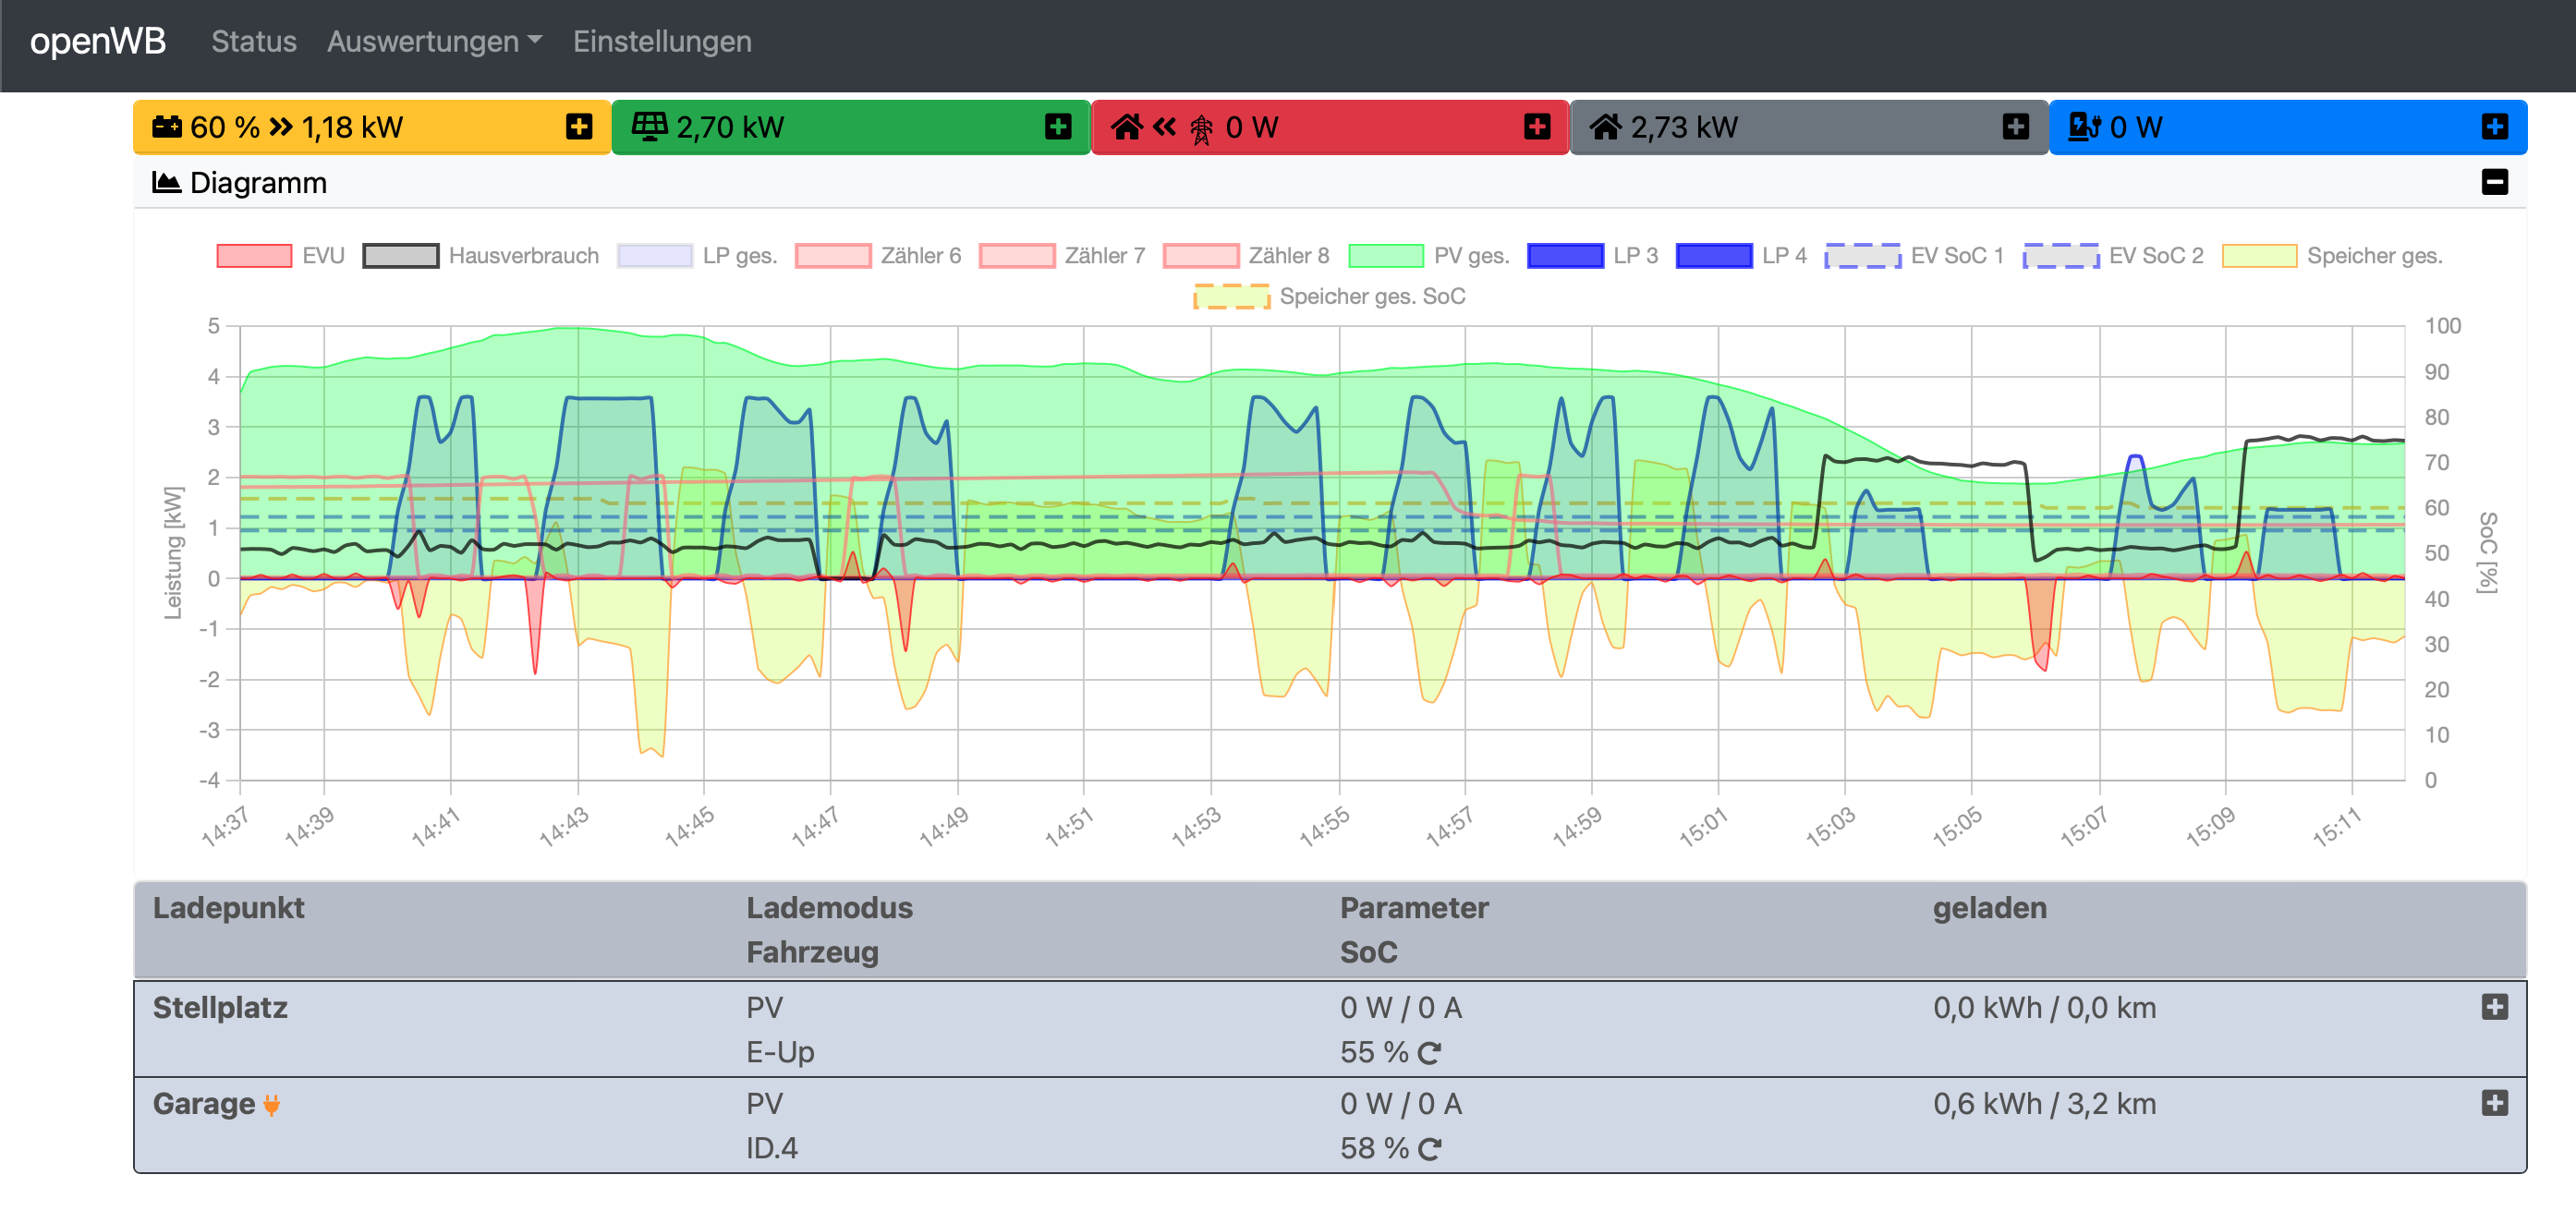Click the house icon in grey consumption tile
The width and height of the screenshot is (2576, 1223).
(x=1605, y=127)
